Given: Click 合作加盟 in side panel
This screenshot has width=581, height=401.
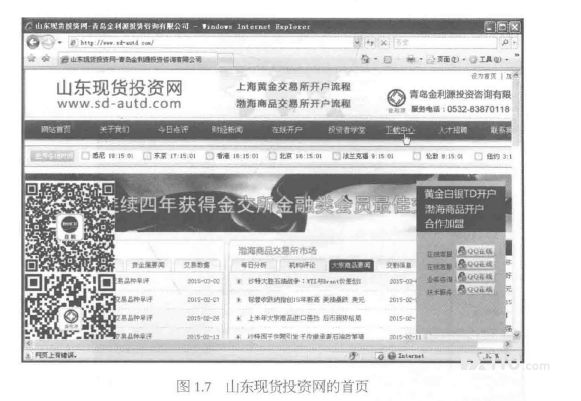Looking at the screenshot, I should tap(444, 224).
